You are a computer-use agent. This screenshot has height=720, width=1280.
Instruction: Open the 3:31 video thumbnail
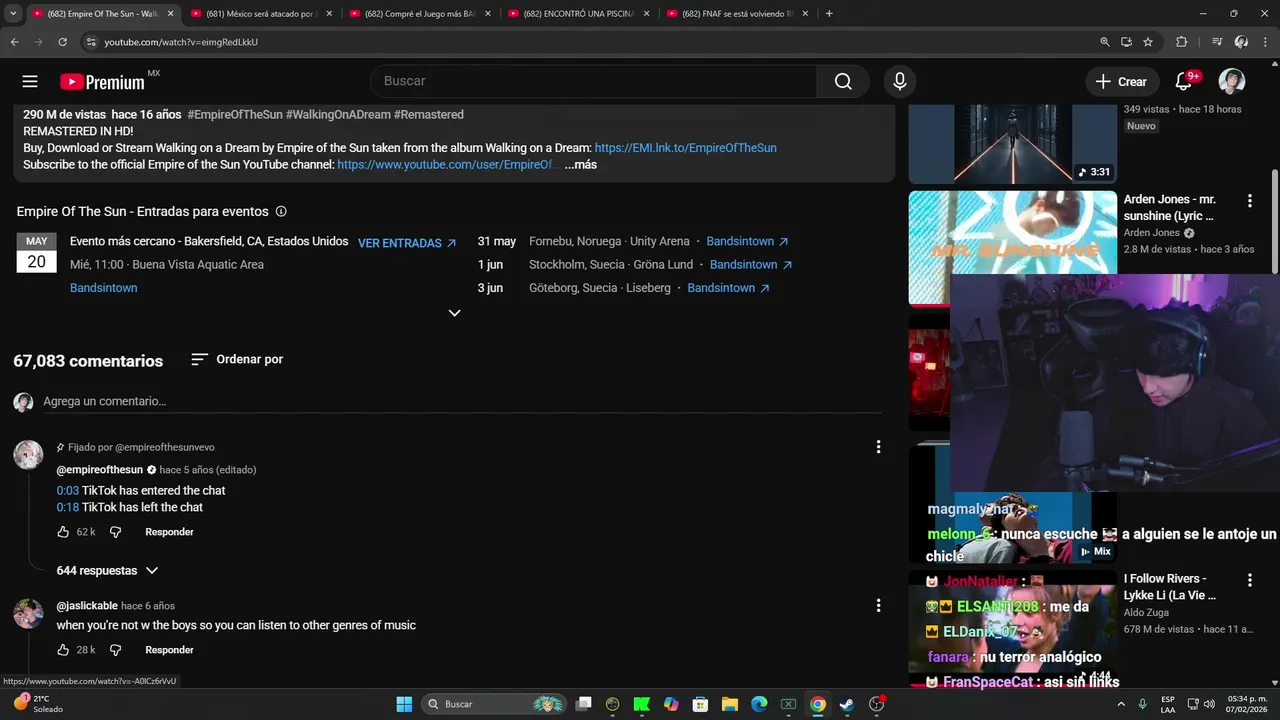(x=1012, y=143)
